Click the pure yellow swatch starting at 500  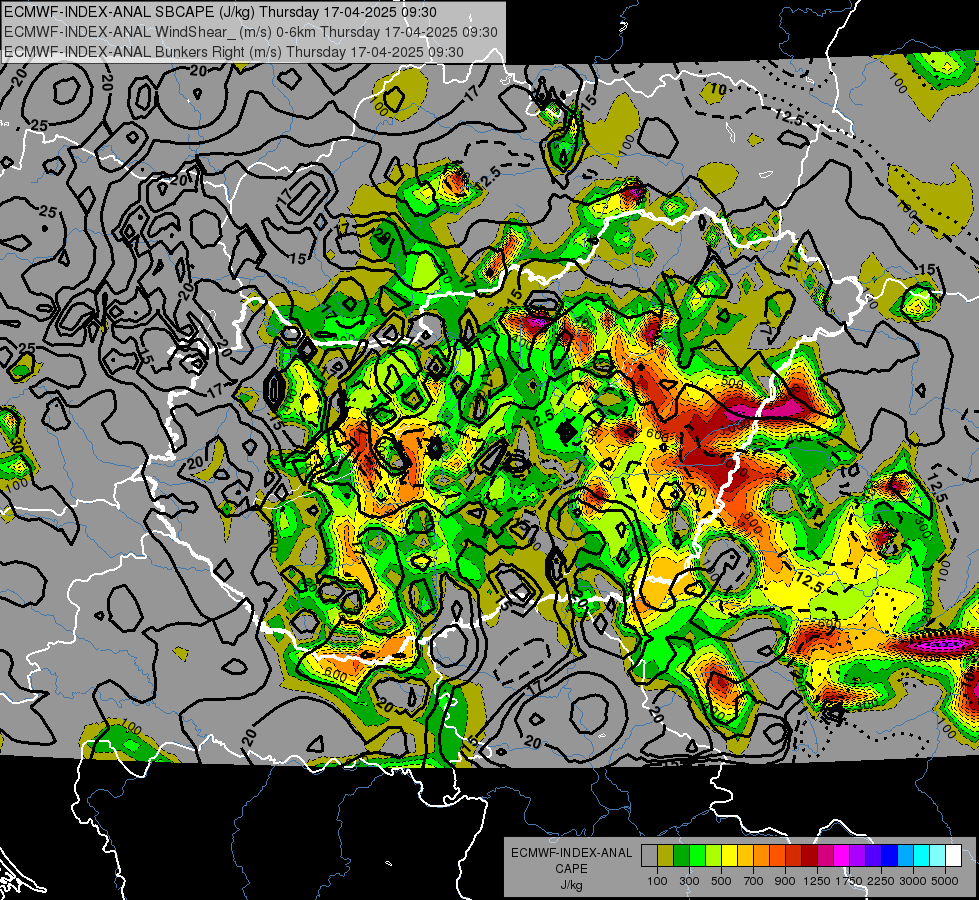point(729,855)
